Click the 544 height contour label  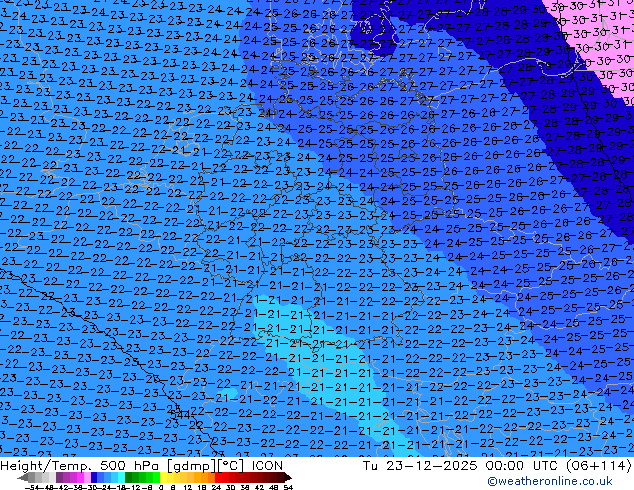[180, 415]
